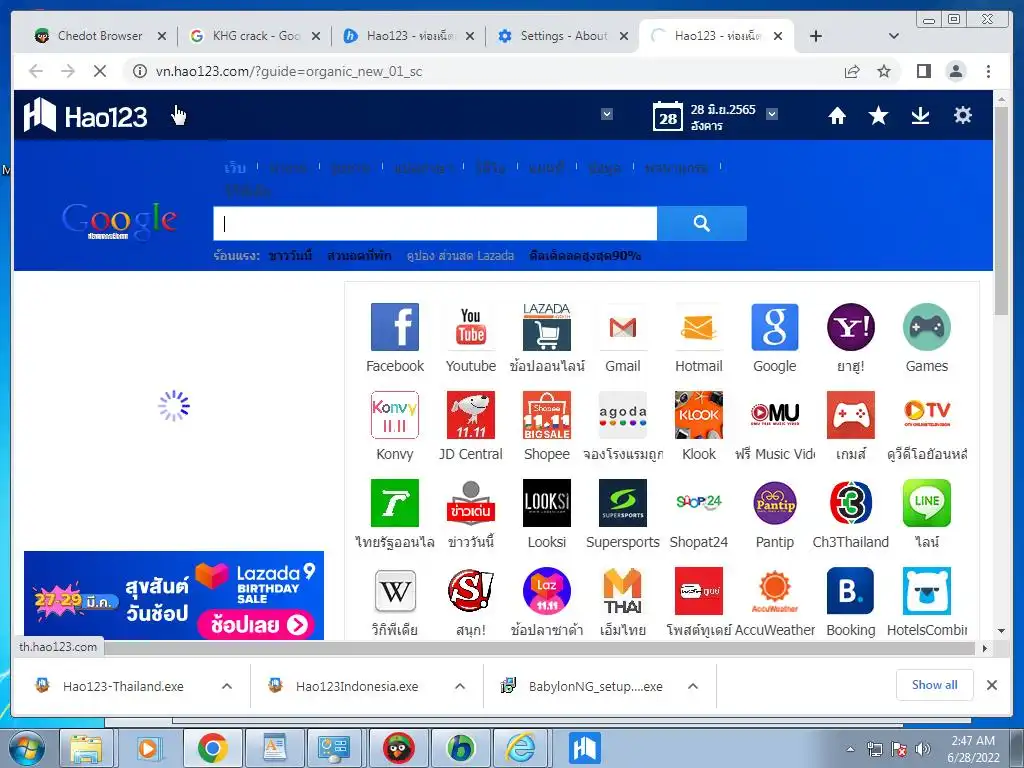The width and height of the screenshot is (1024, 768).
Task: Click the blue search magnifier button
Action: point(701,223)
